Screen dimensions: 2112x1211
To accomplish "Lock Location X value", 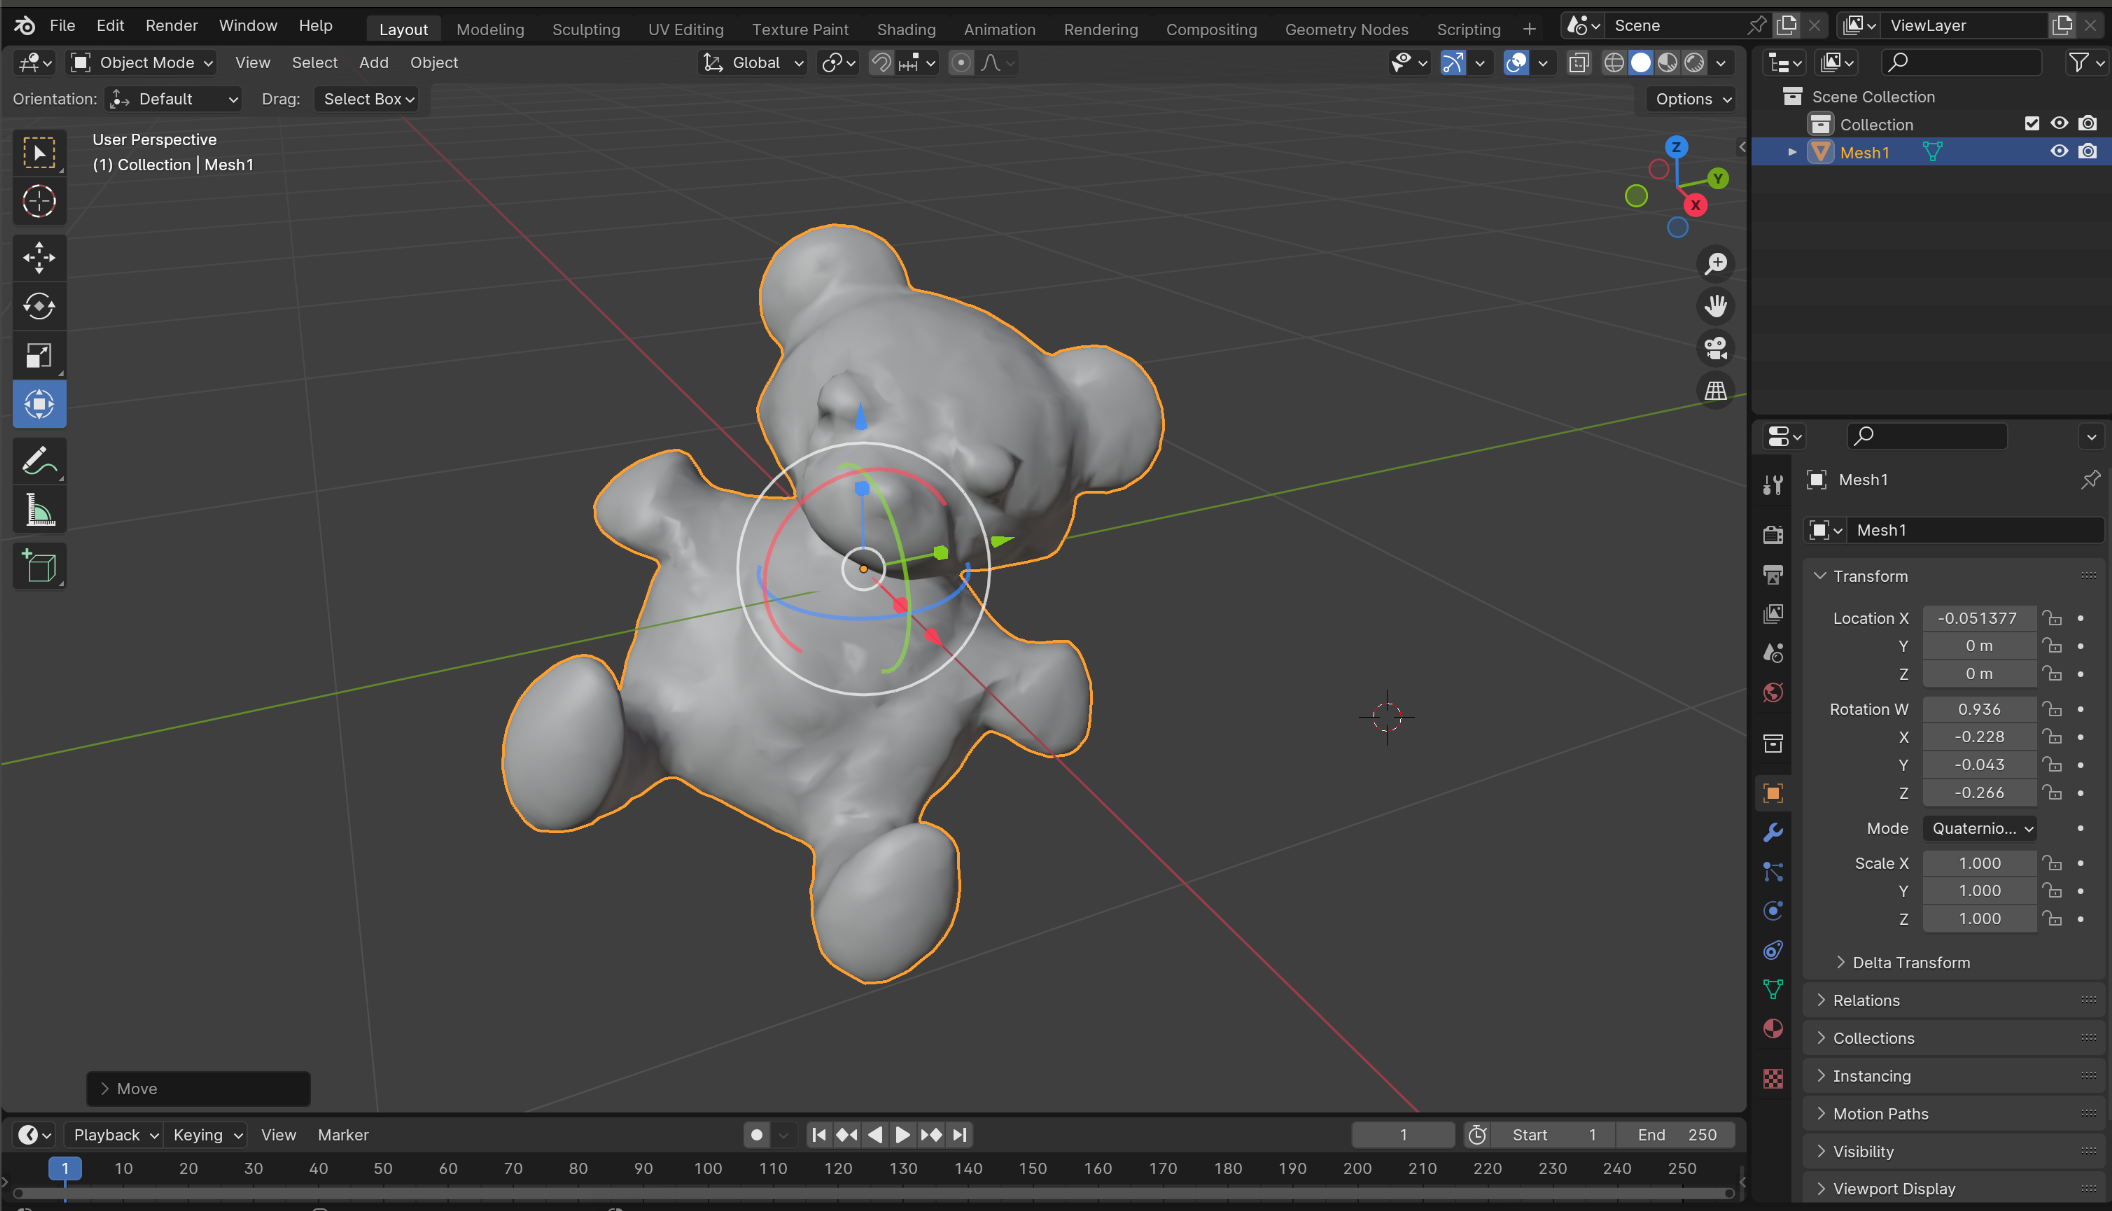I will click(x=2052, y=618).
